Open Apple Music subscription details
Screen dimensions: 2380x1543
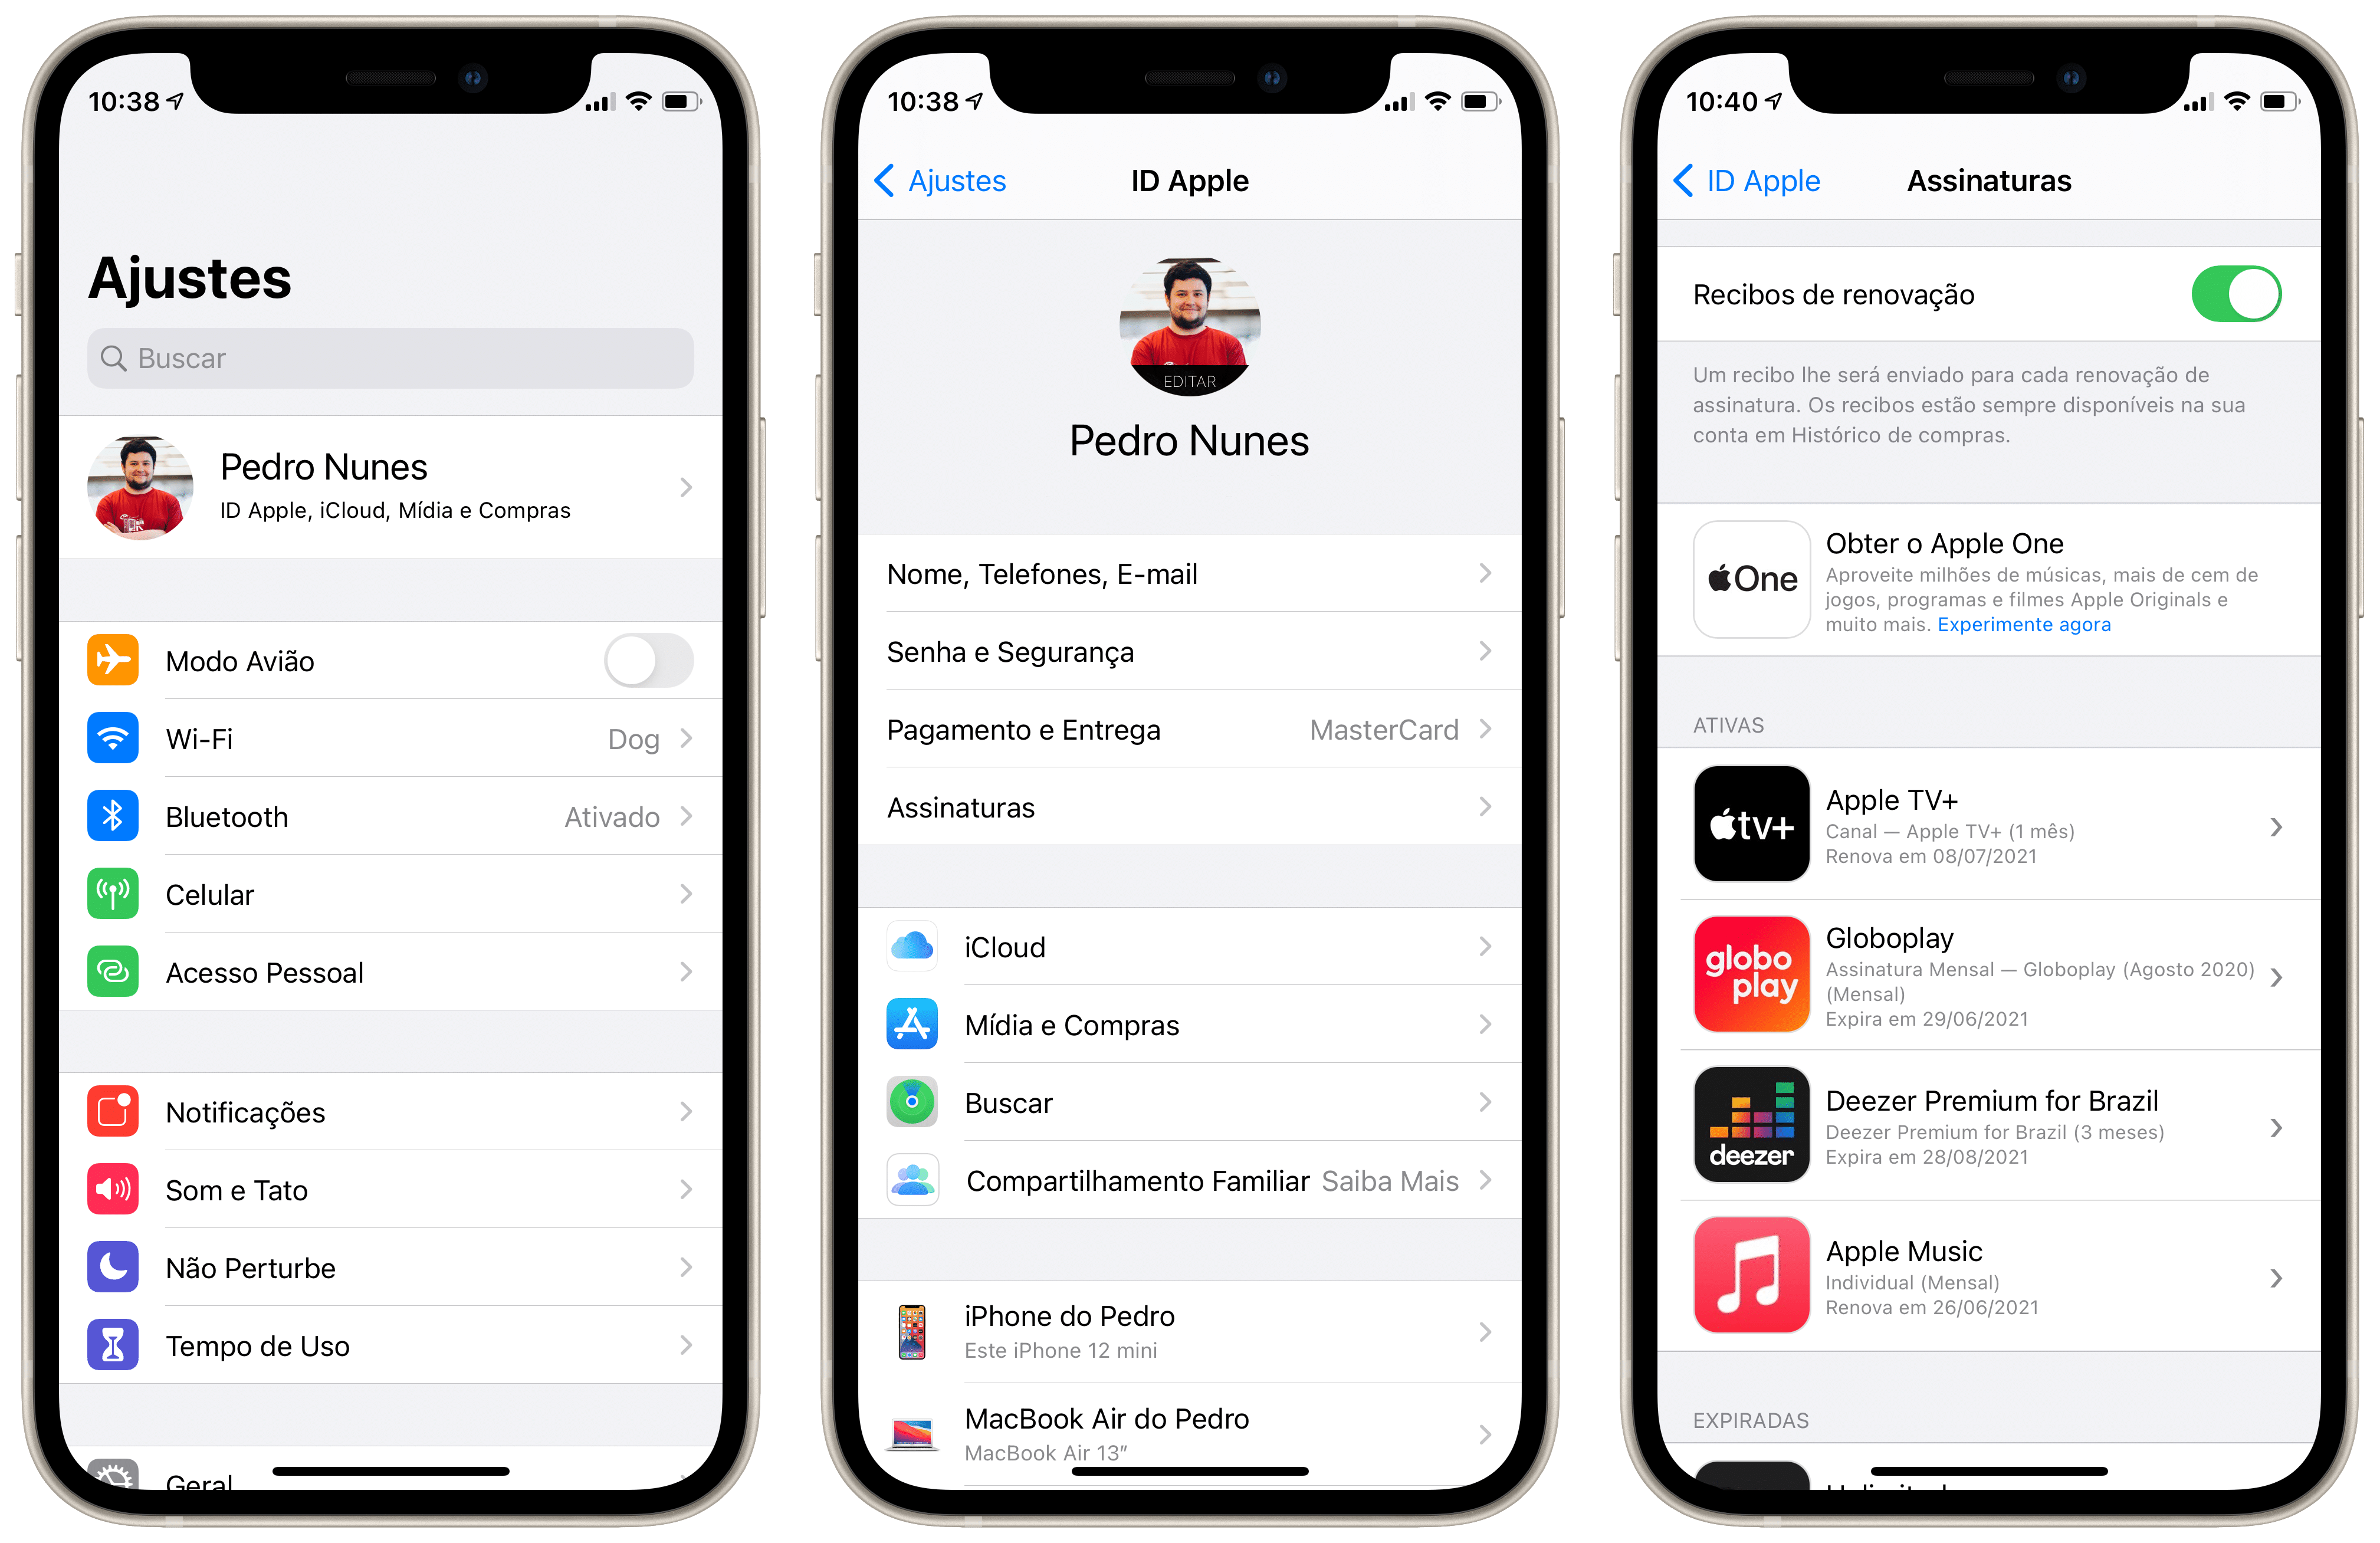click(1983, 1297)
